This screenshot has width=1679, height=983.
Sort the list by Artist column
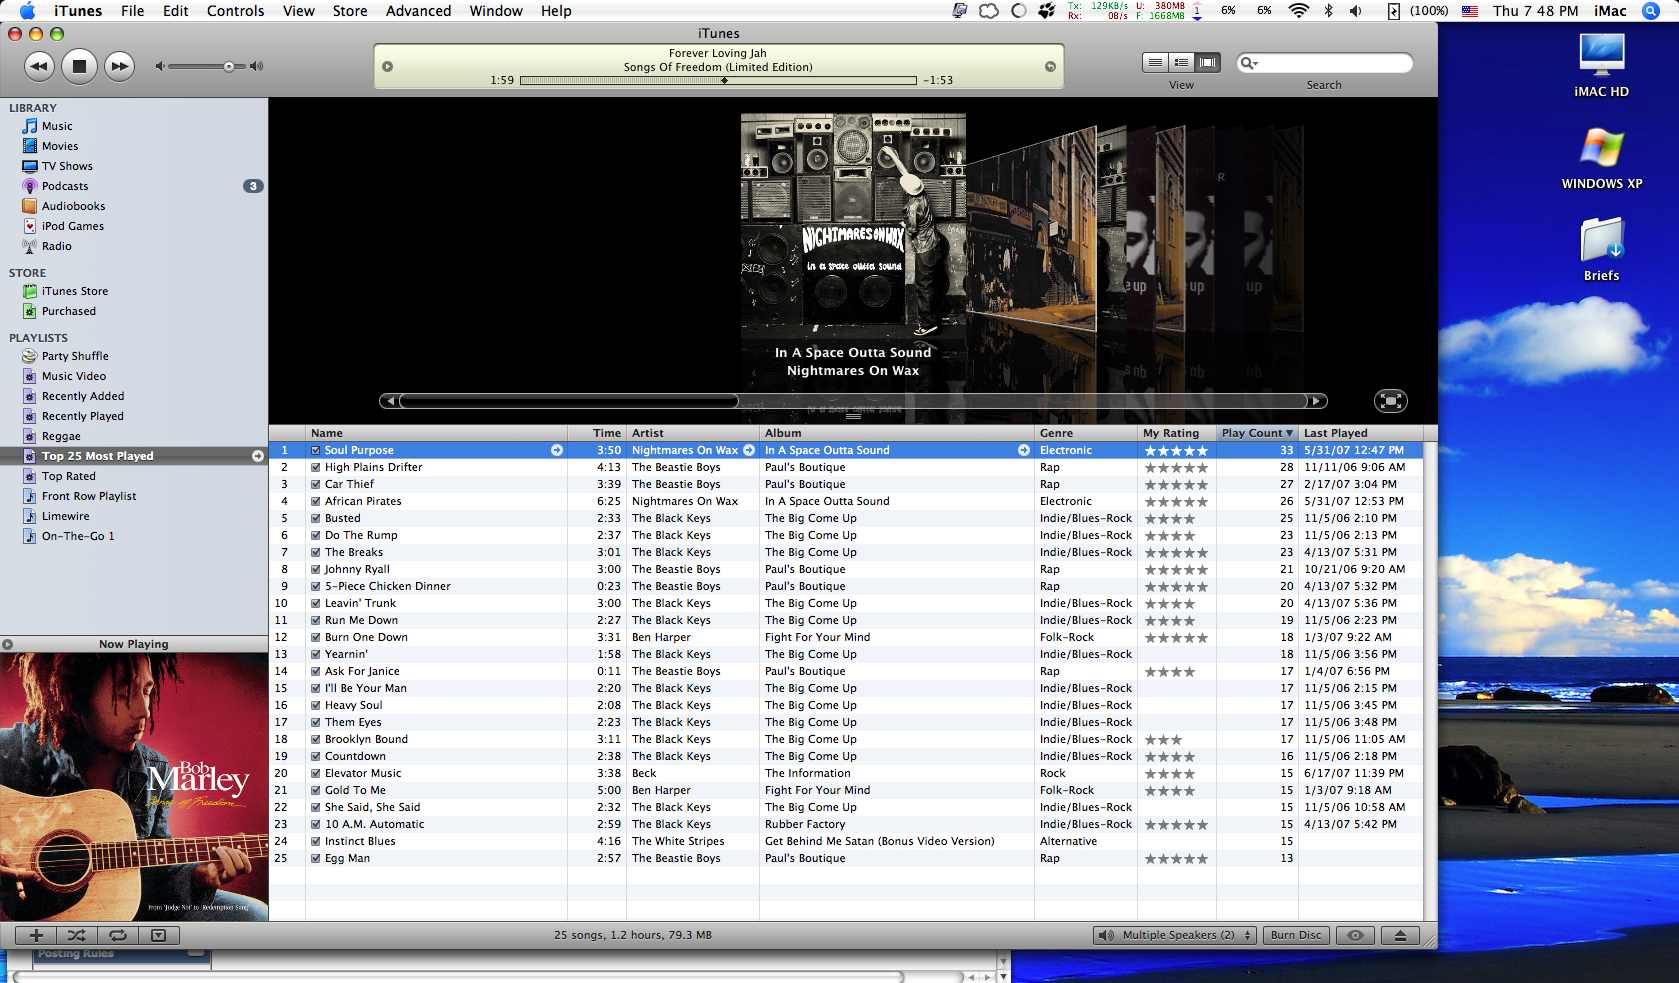(x=692, y=433)
